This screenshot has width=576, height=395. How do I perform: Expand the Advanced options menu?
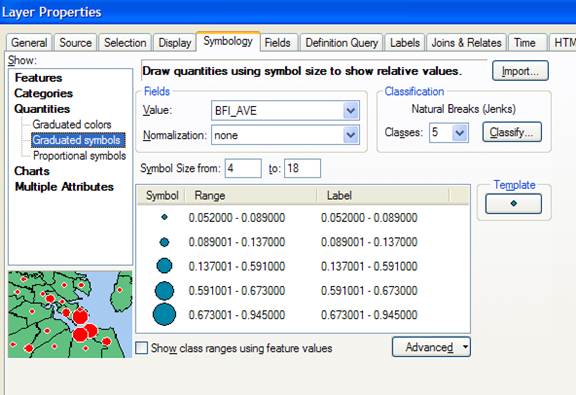431,347
